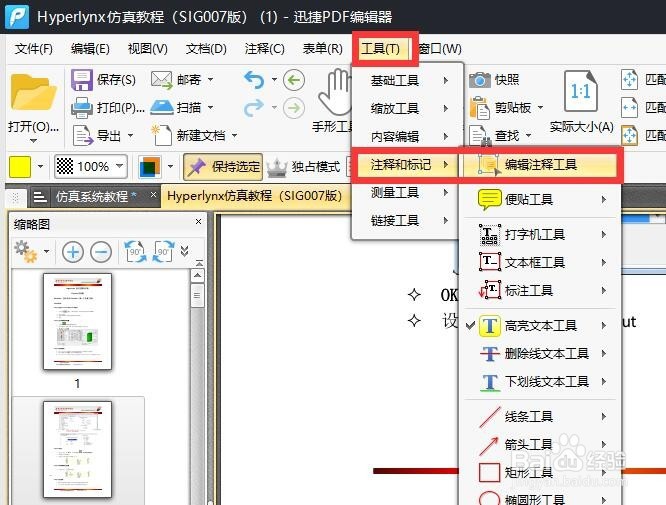Toggle Exclusive Mode (独占模式)

click(x=304, y=166)
